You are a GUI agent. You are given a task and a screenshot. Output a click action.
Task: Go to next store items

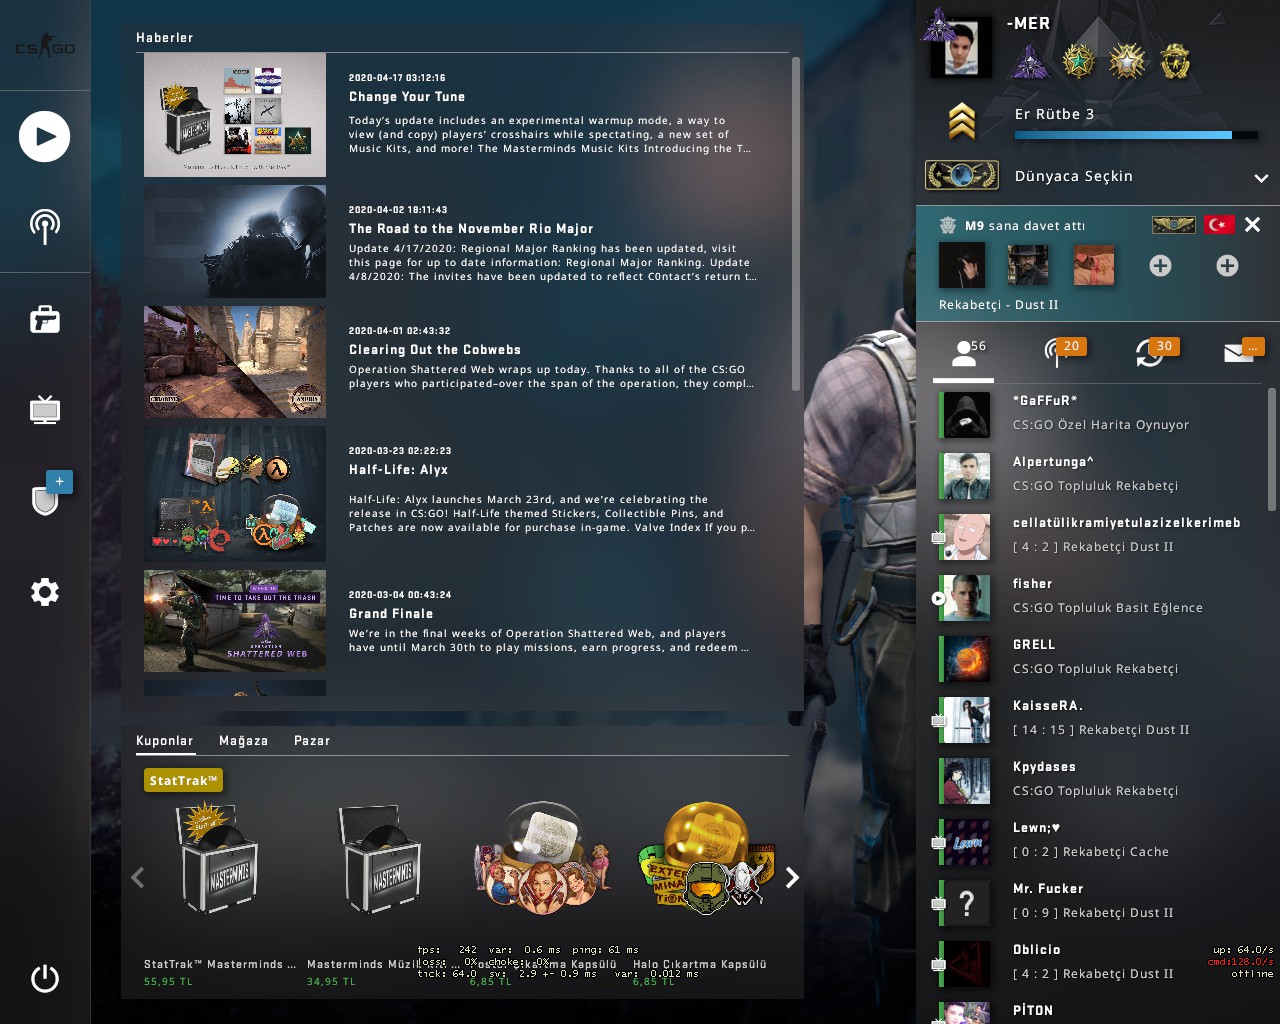(792, 878)
